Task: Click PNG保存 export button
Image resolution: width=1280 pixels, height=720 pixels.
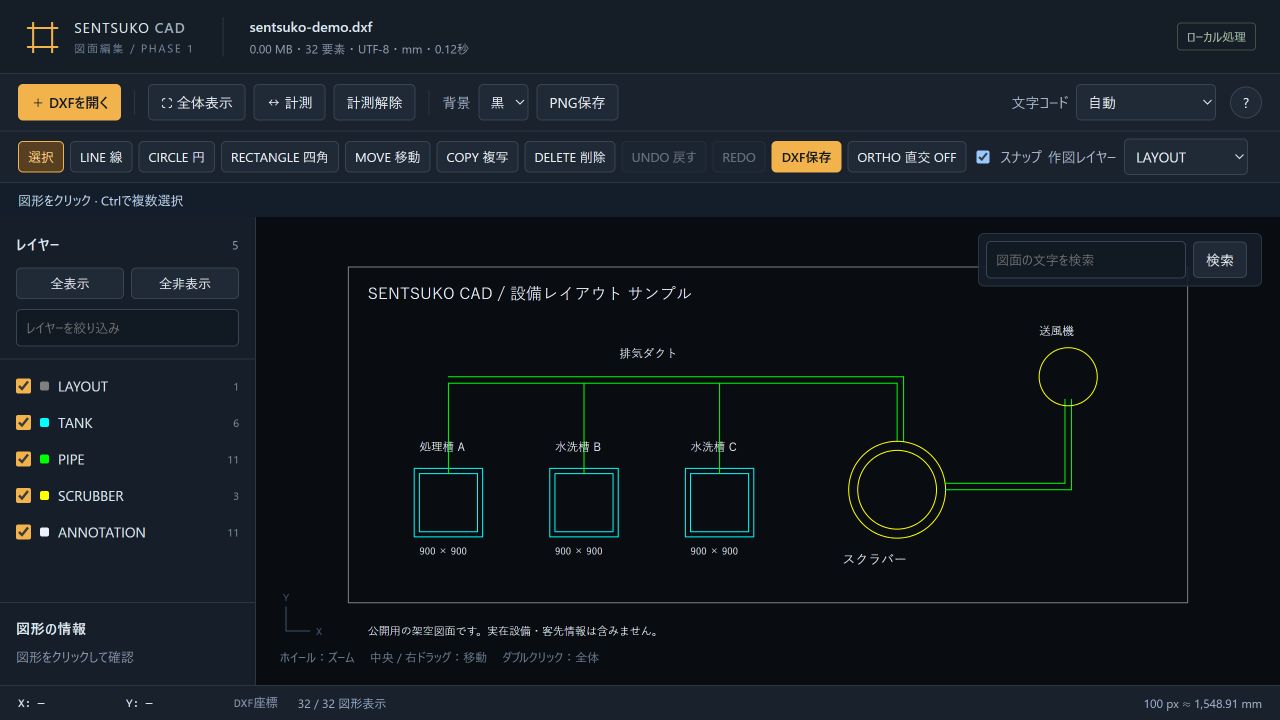Action: click(x=578, y=102)
